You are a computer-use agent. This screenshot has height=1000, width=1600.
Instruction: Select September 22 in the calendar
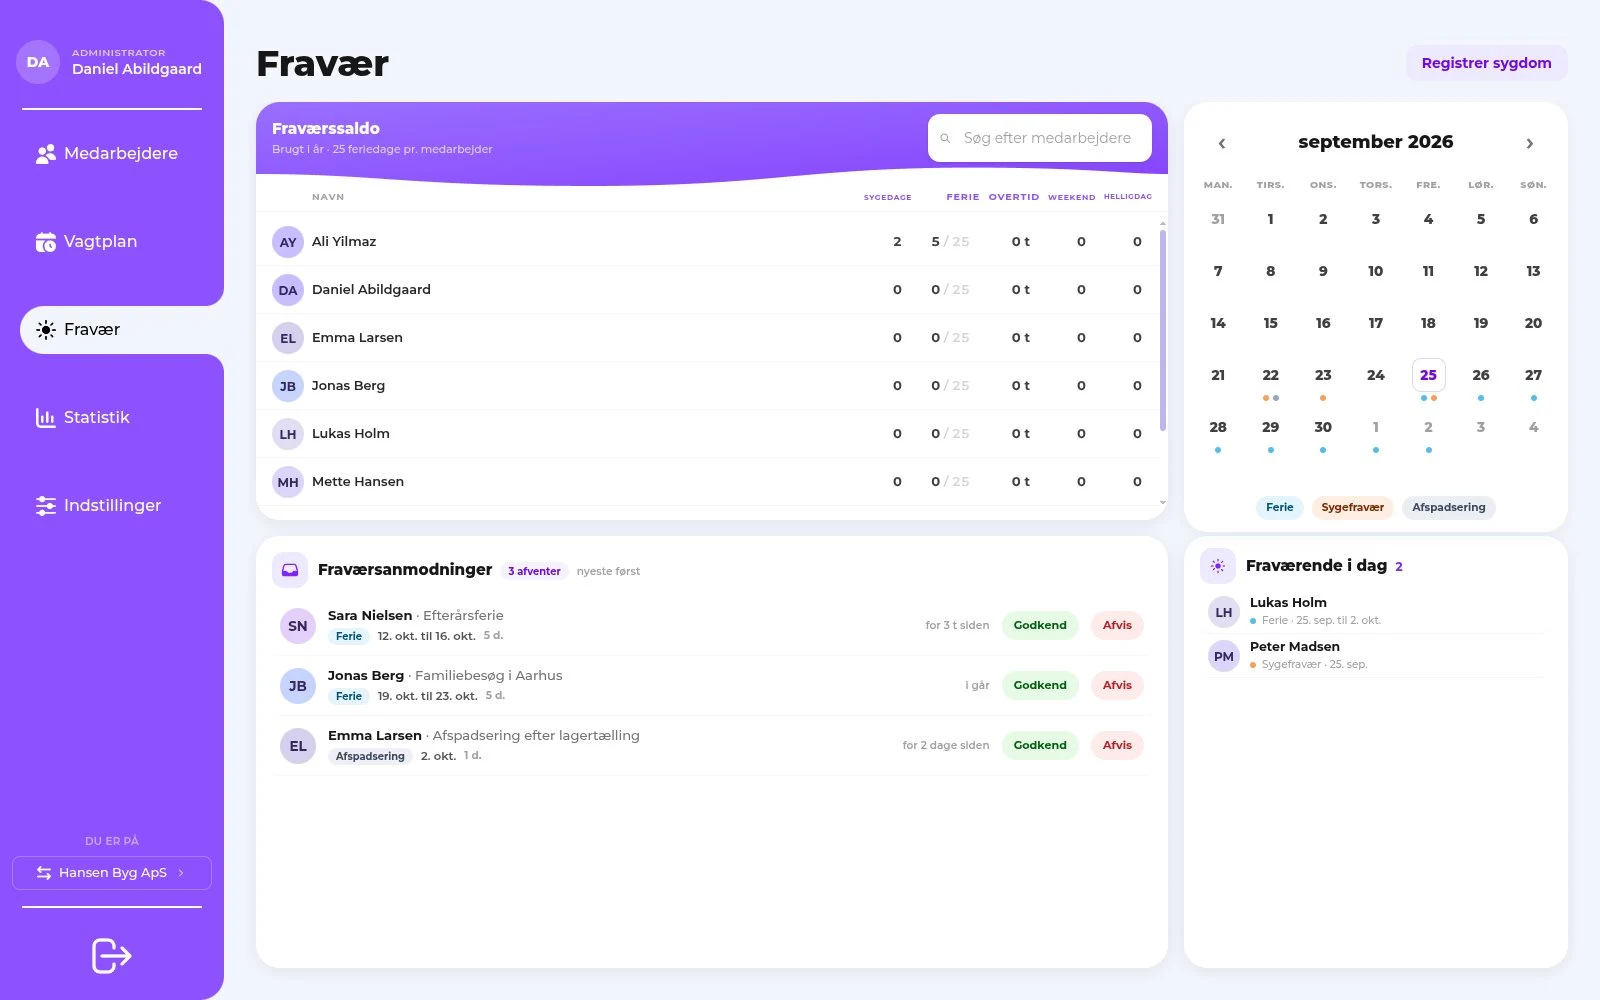click(1270, 376)
